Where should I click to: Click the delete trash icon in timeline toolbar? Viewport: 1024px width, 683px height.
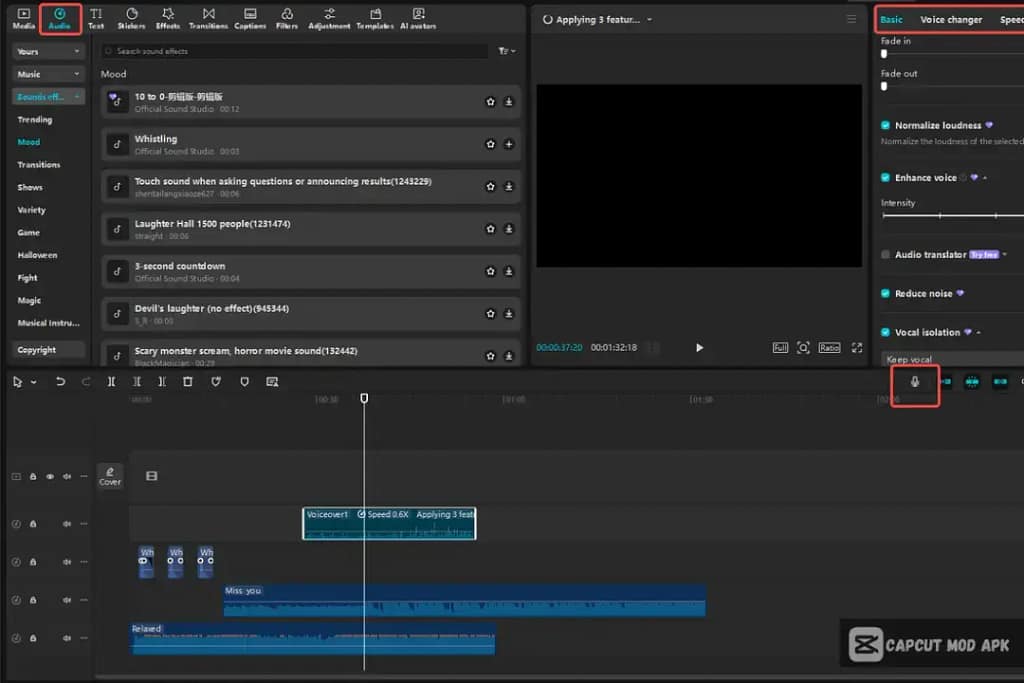click(x=187, y=382)
